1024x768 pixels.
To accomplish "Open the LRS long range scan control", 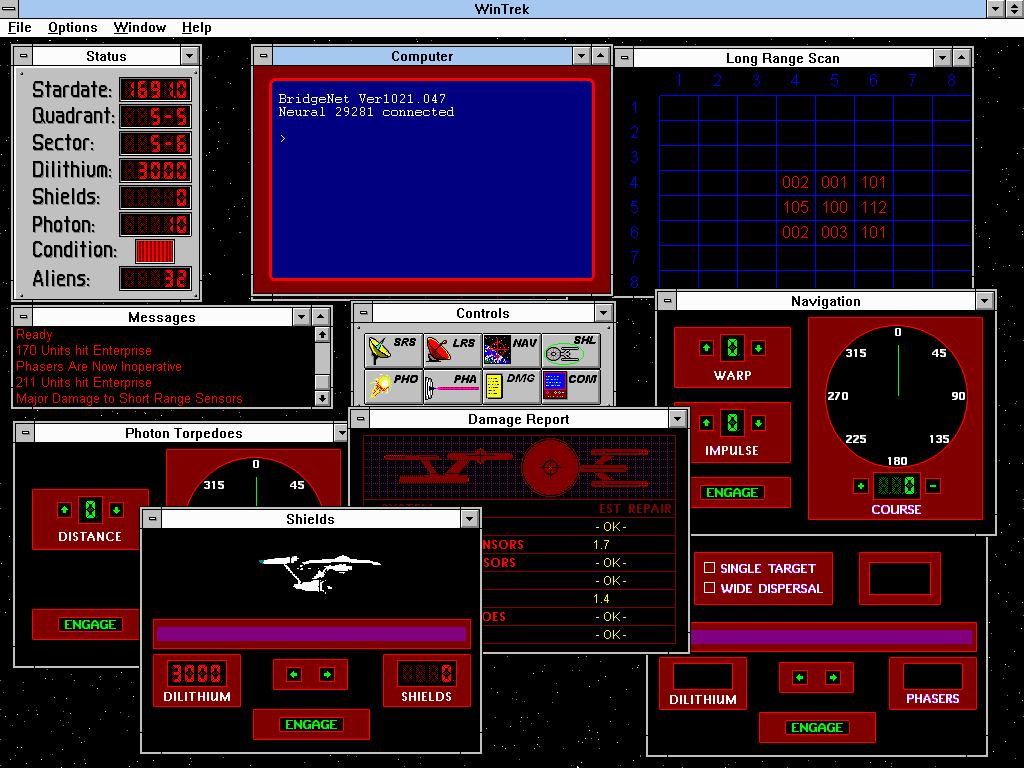I will coord(451,350).
